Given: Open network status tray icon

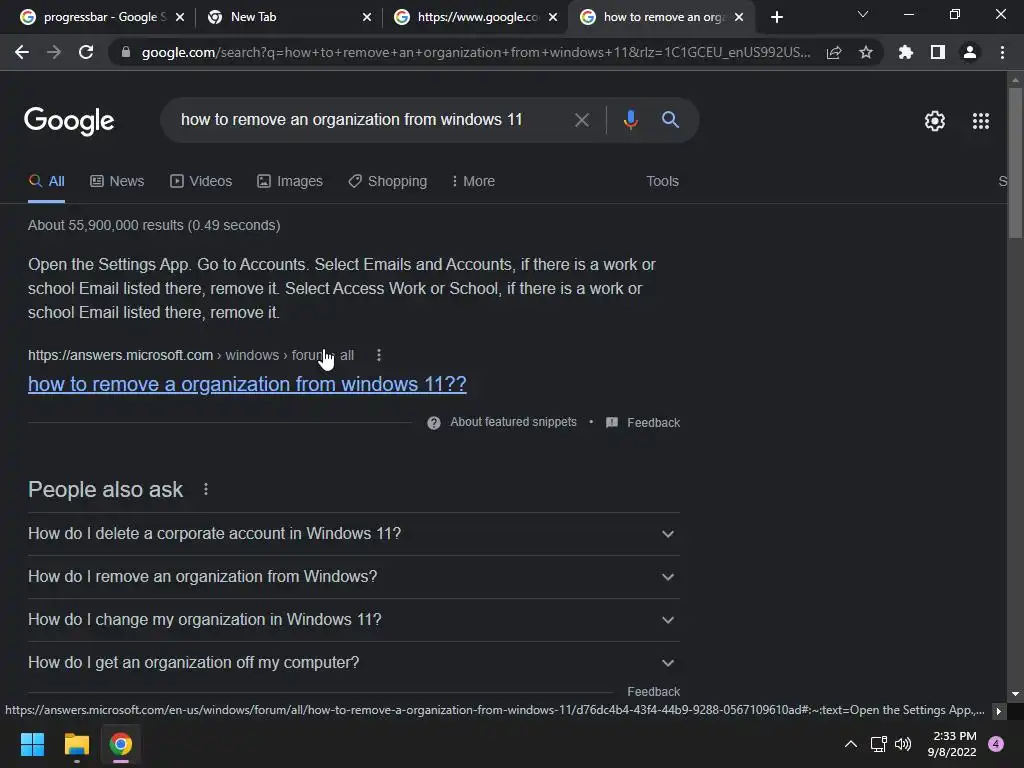Looking at the screenshot, I should (878, 744).
